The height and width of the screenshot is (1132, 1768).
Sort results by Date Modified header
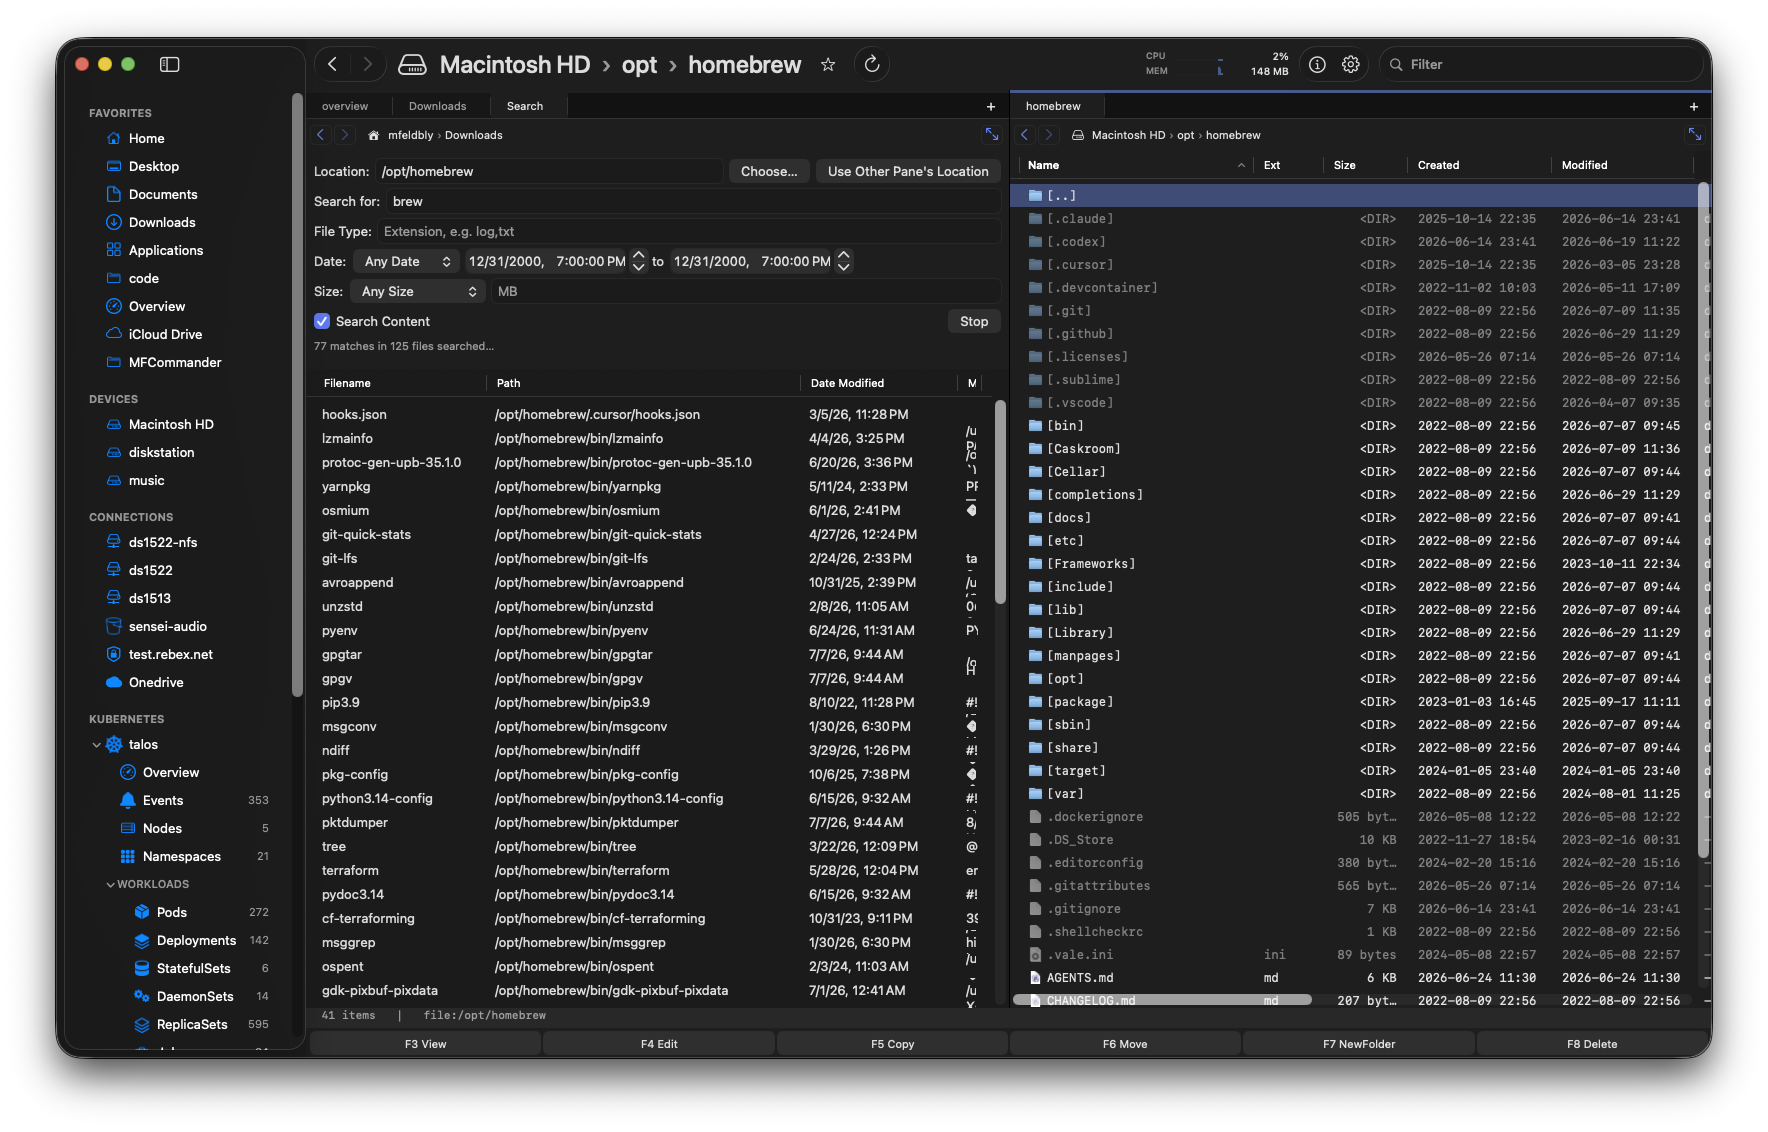point(878,383)
